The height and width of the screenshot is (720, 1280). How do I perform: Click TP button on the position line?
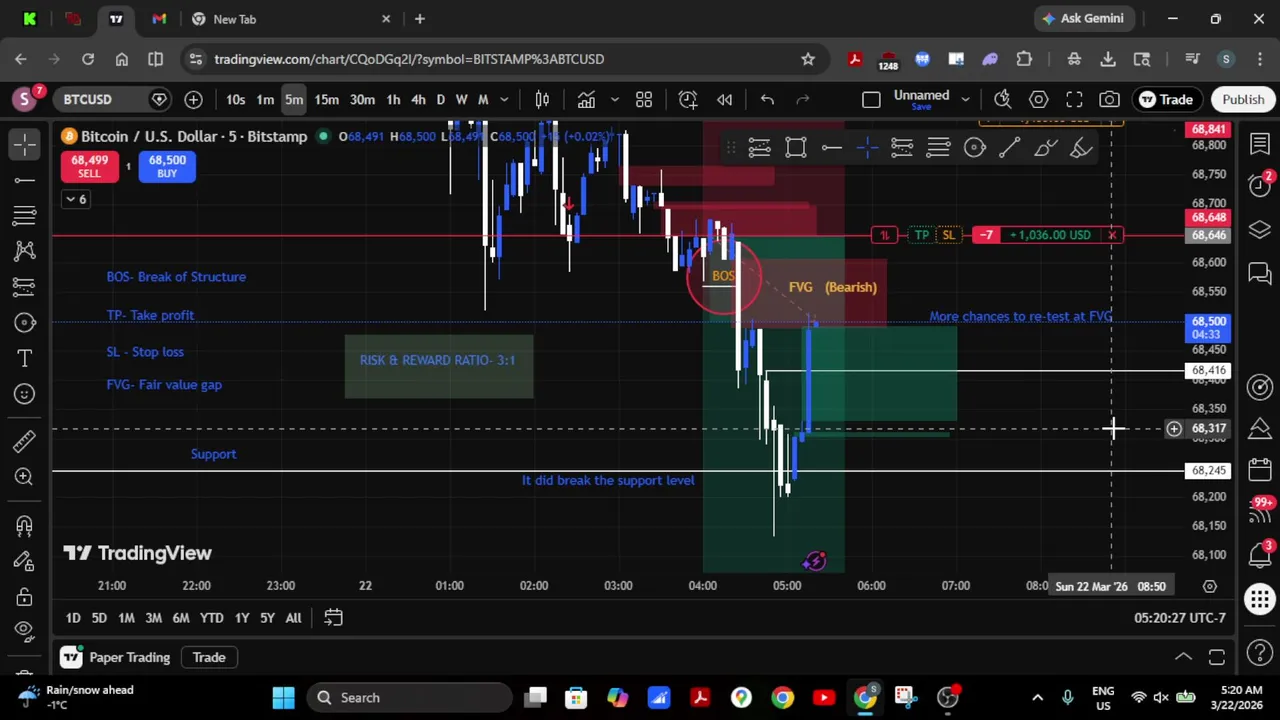pyautogui.click(x=921, y=235)
